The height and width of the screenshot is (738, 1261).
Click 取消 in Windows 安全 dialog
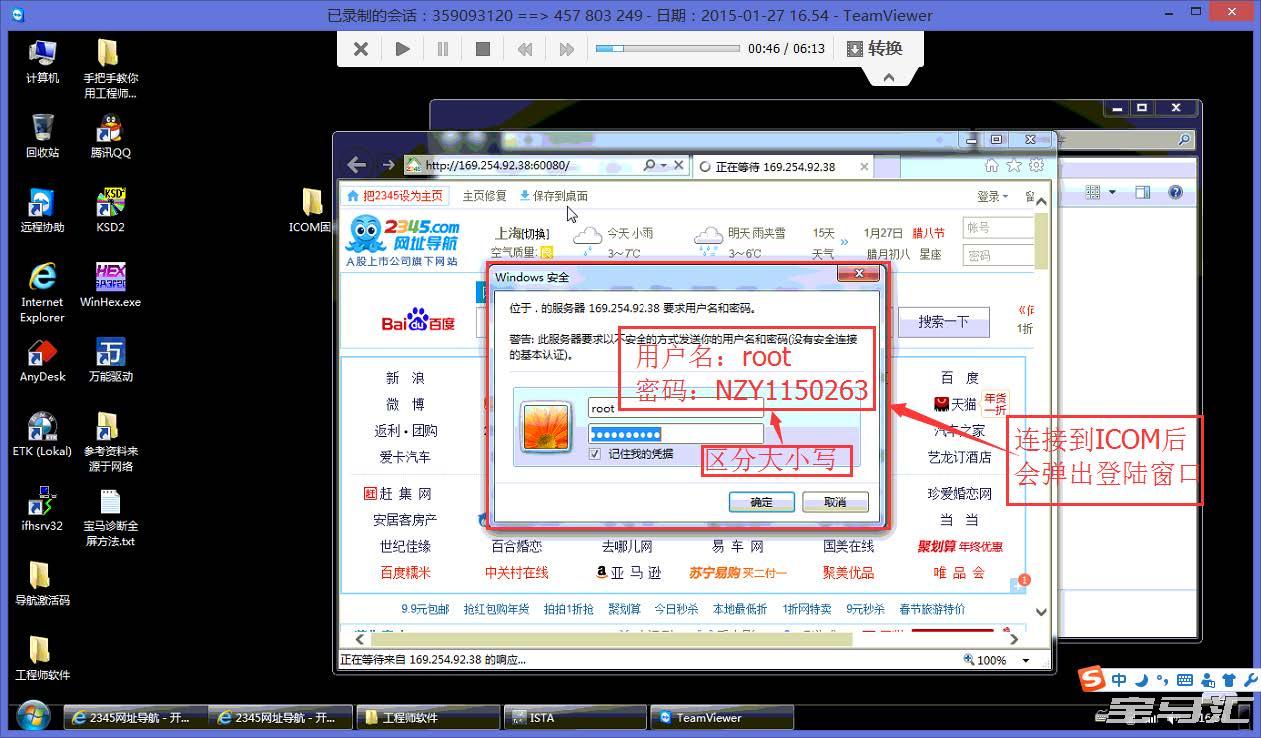pos(835,501)
